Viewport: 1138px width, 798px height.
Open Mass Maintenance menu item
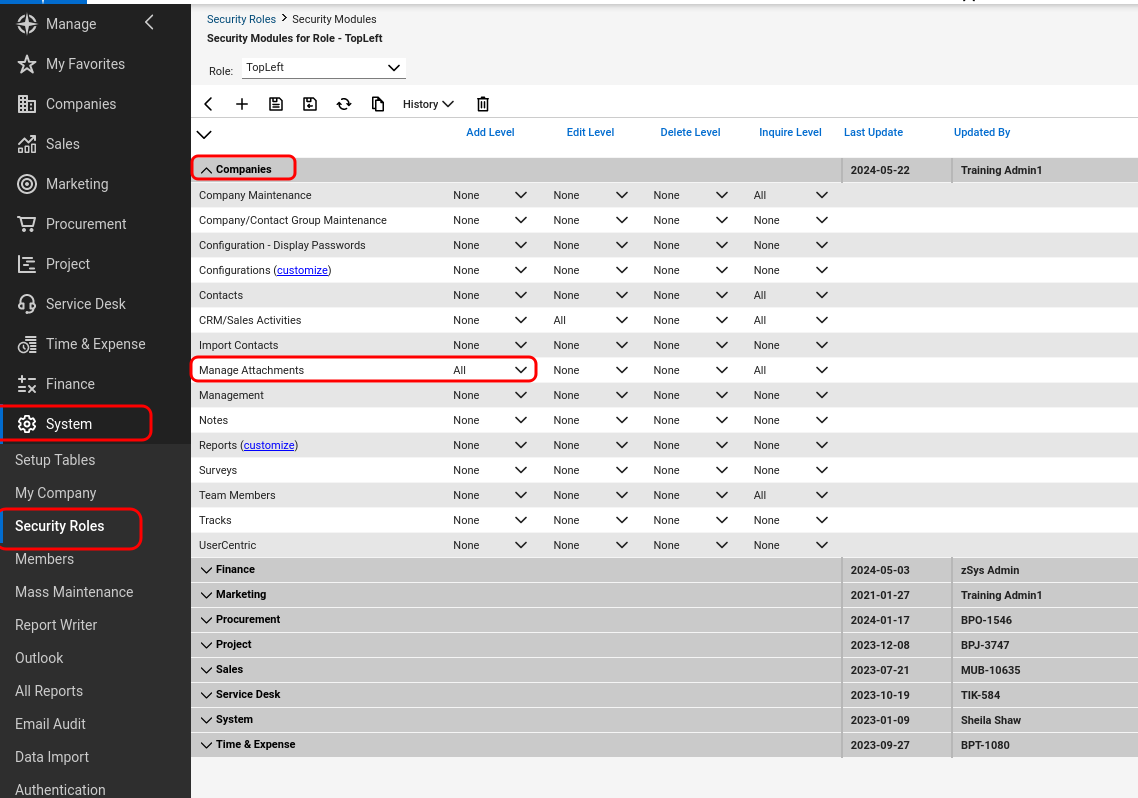74,592
